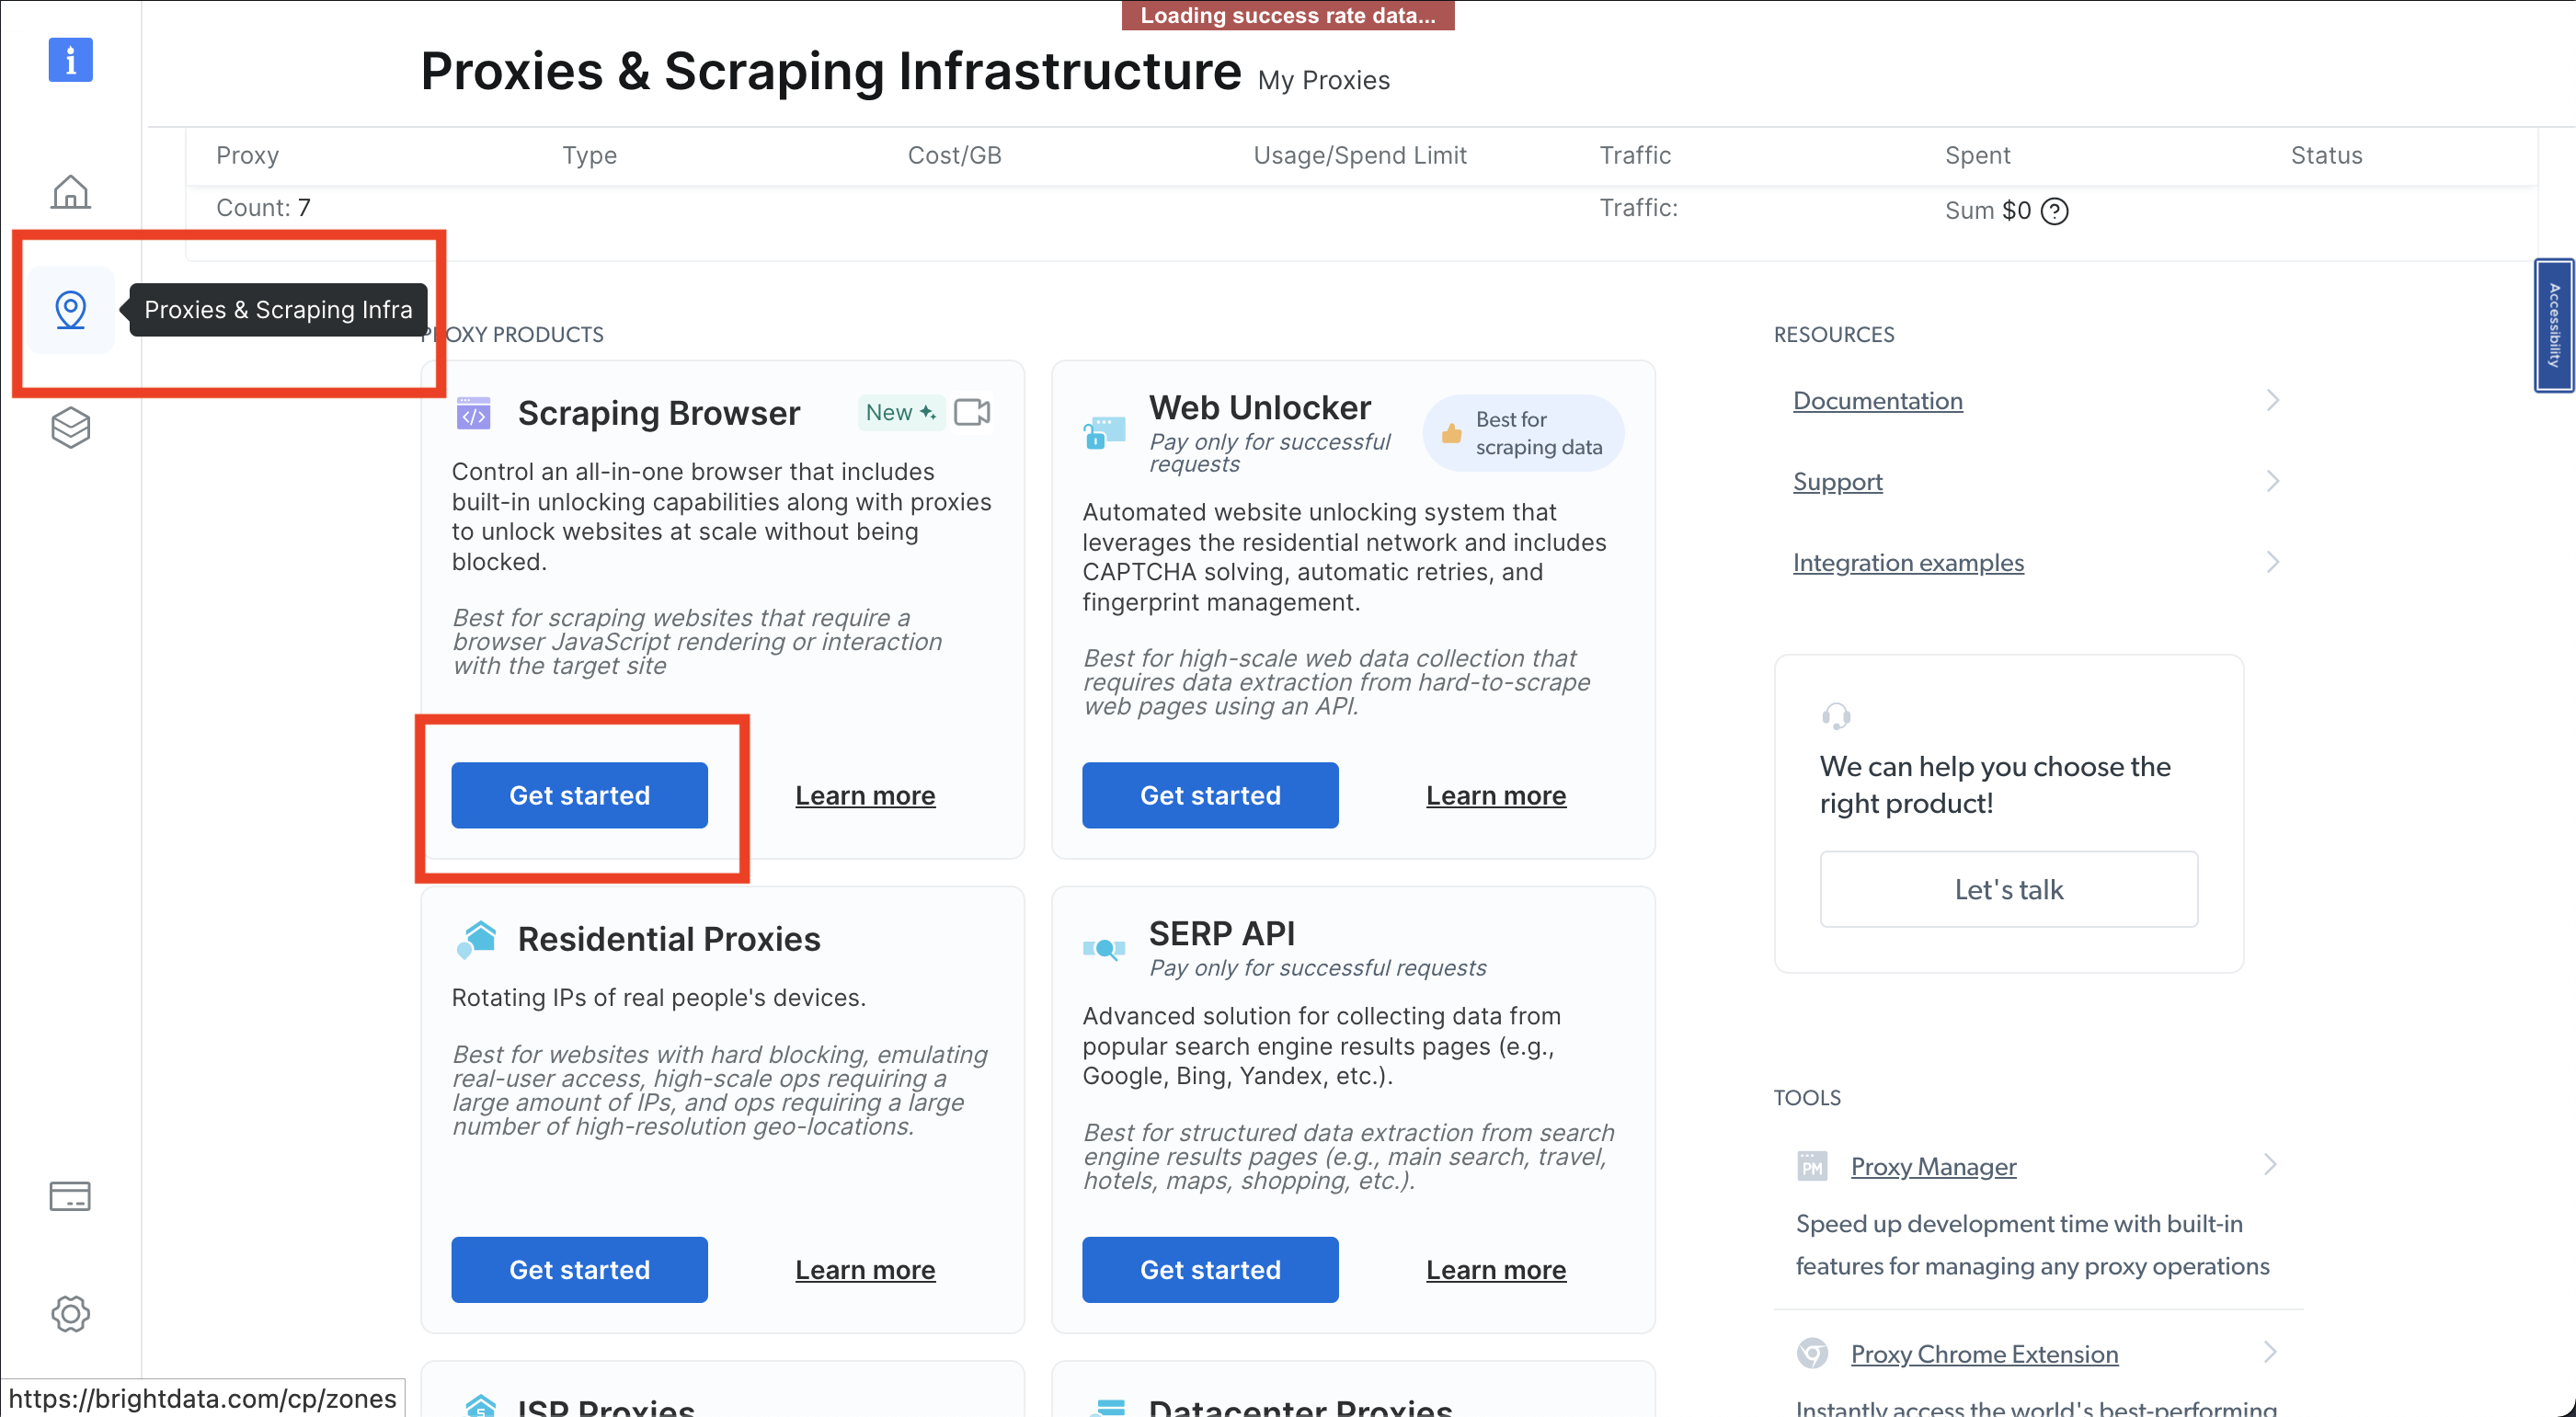
Task: Open Learn more under Web Unlocker
Action: [1496, 795]
